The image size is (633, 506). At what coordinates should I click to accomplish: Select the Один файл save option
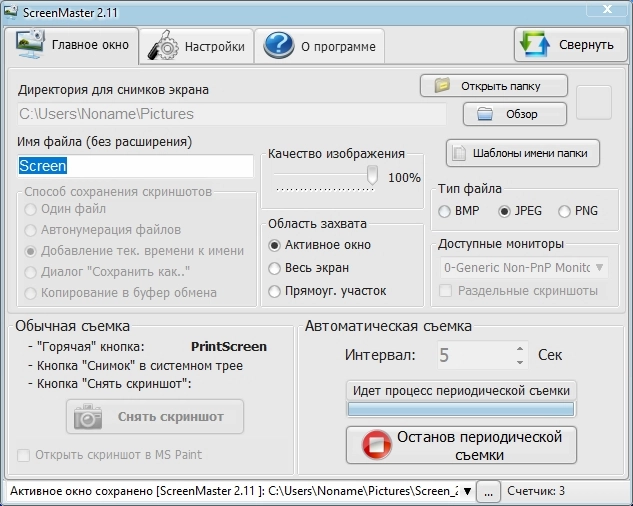(x=65, y=209)
